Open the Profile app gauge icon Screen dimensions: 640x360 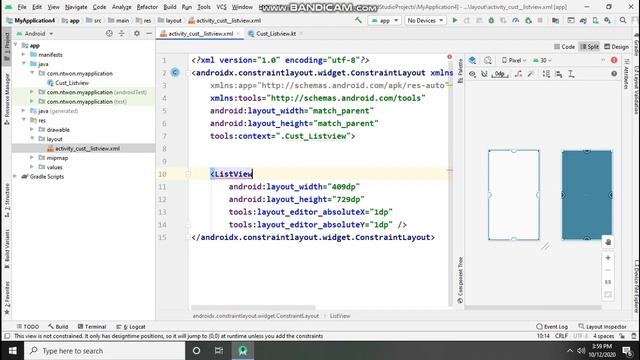coord(516,20)
